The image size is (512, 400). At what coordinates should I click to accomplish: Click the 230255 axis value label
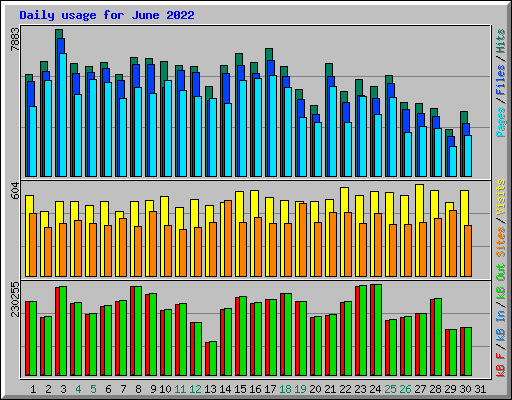pyautogui.click(x=15, y=299)
